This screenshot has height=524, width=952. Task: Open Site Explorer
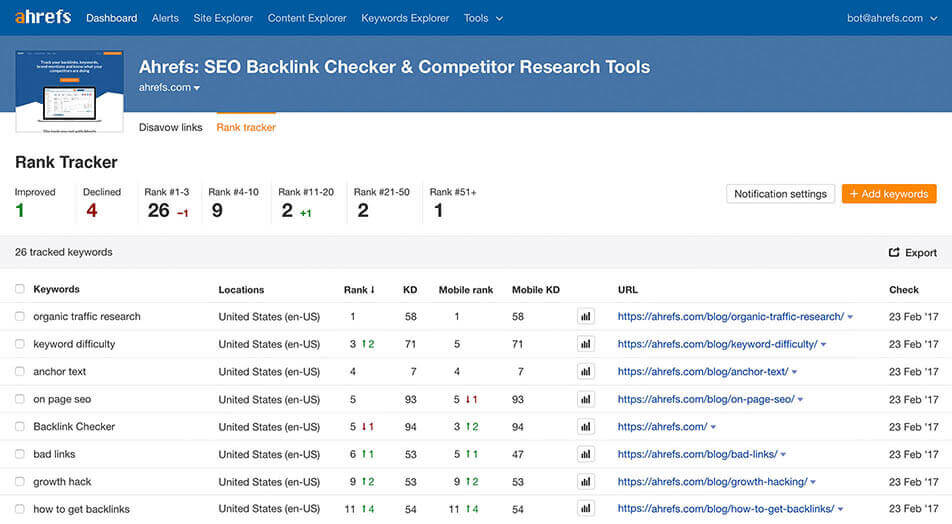[x=223, y=18]
